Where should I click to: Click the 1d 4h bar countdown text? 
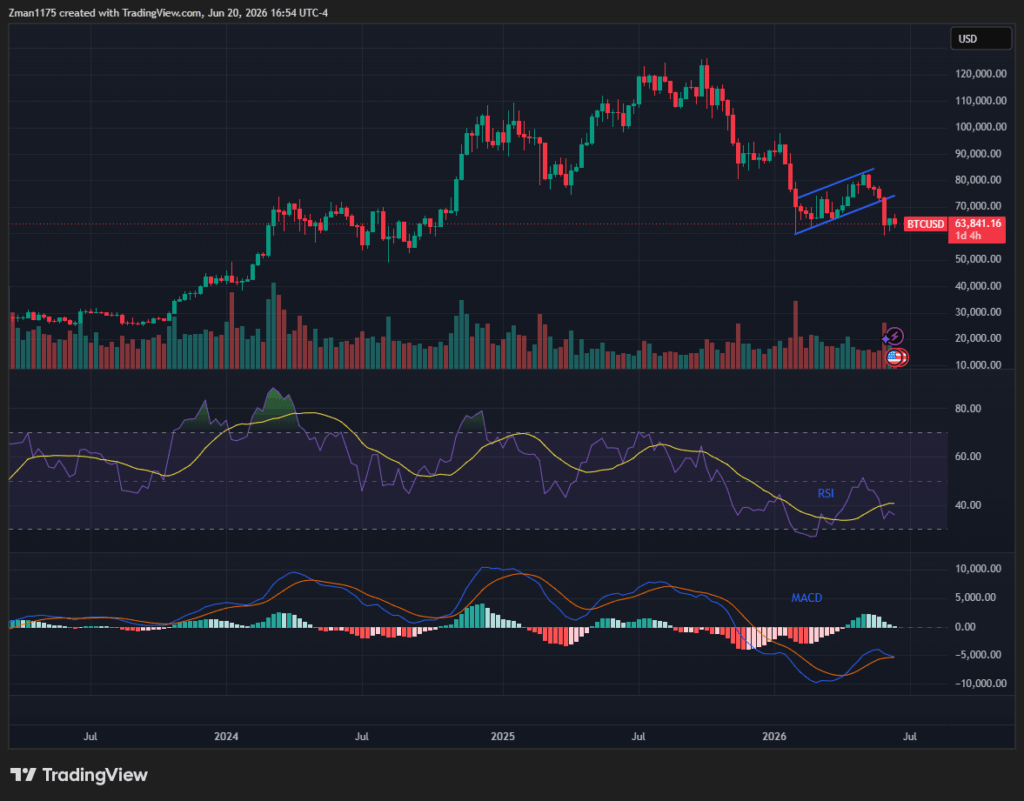(x=968, y=236)
